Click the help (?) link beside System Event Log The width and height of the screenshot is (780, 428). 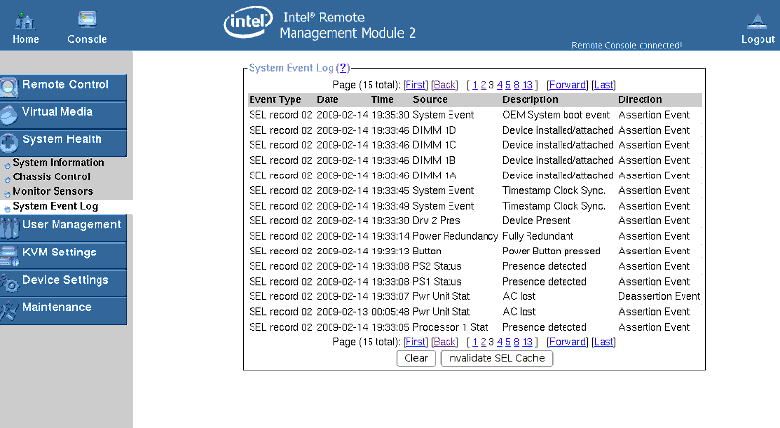(343, 68)
